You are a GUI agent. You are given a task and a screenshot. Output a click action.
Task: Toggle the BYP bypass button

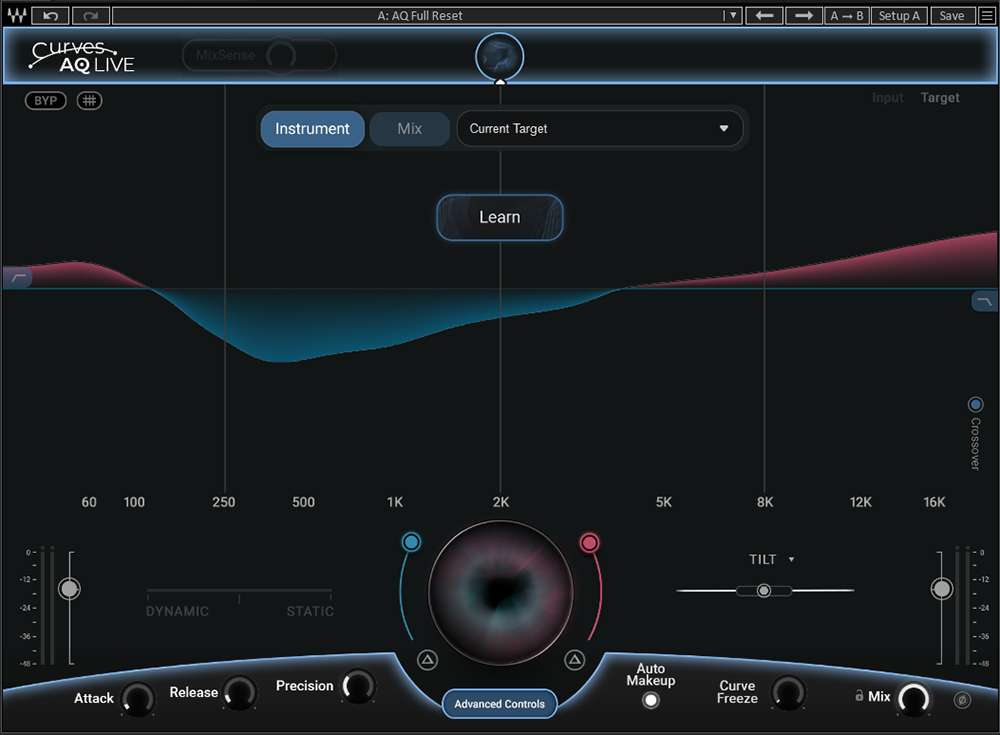tap(45, 101)
